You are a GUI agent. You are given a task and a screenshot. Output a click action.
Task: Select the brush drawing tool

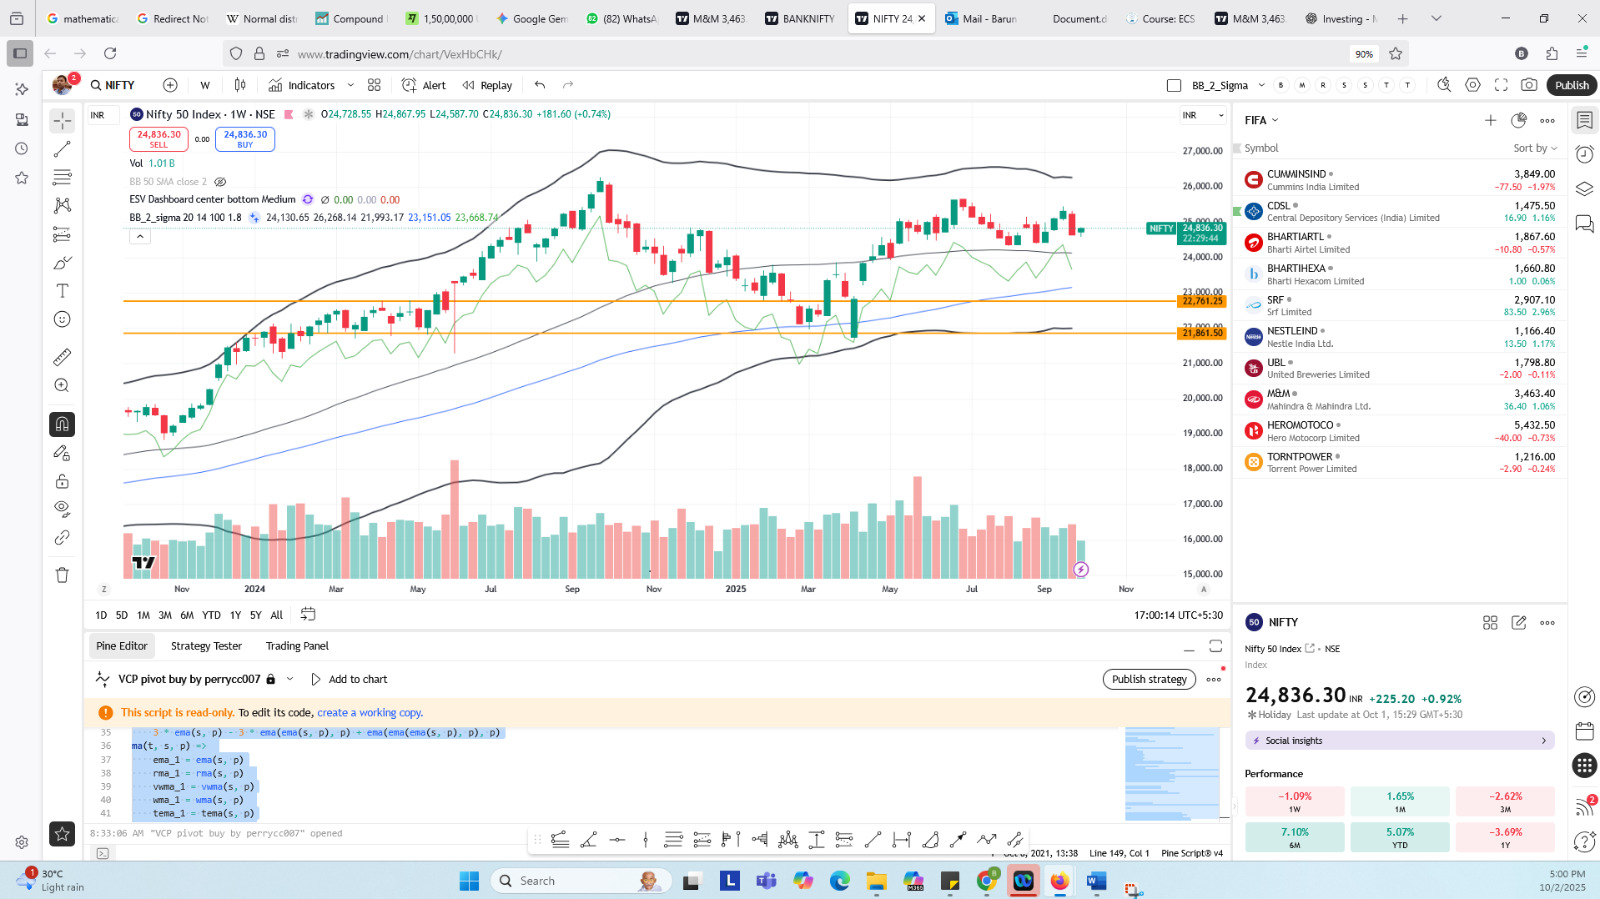[62, 263]
